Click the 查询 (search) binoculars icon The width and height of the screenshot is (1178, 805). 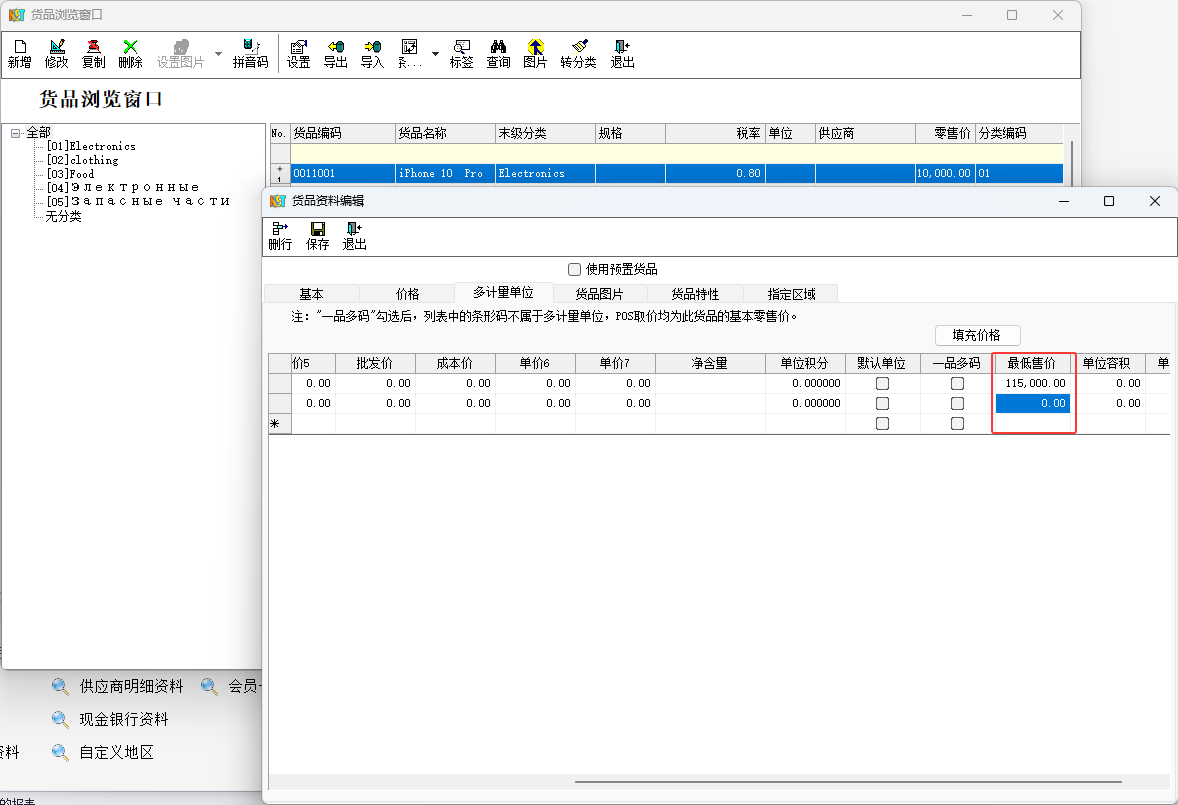[x=498, y=54]
